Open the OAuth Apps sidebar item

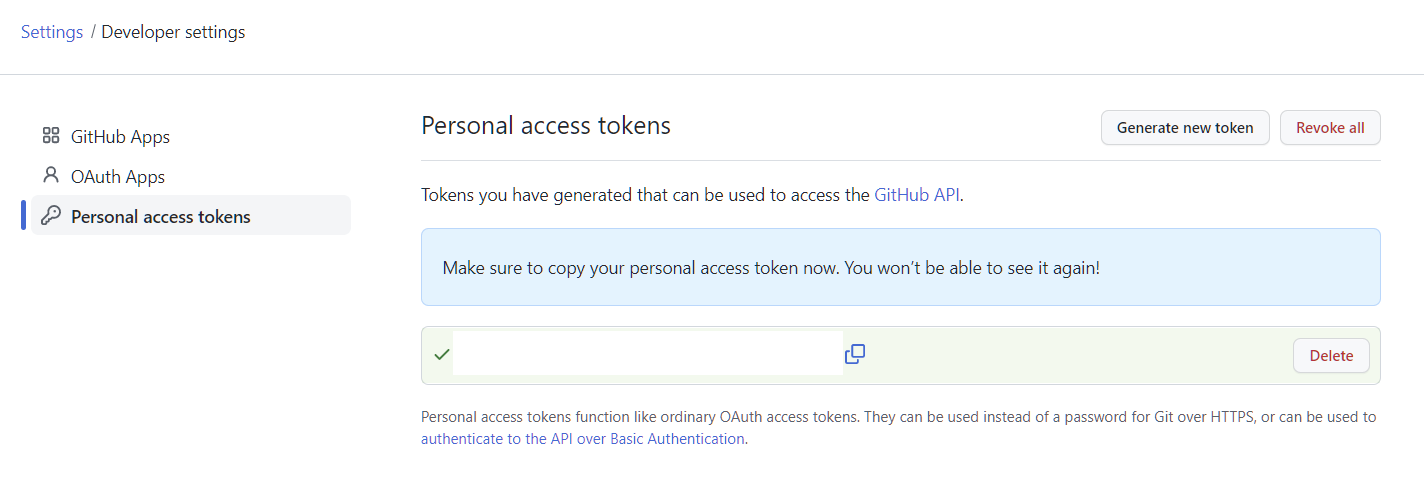[191, 176]
